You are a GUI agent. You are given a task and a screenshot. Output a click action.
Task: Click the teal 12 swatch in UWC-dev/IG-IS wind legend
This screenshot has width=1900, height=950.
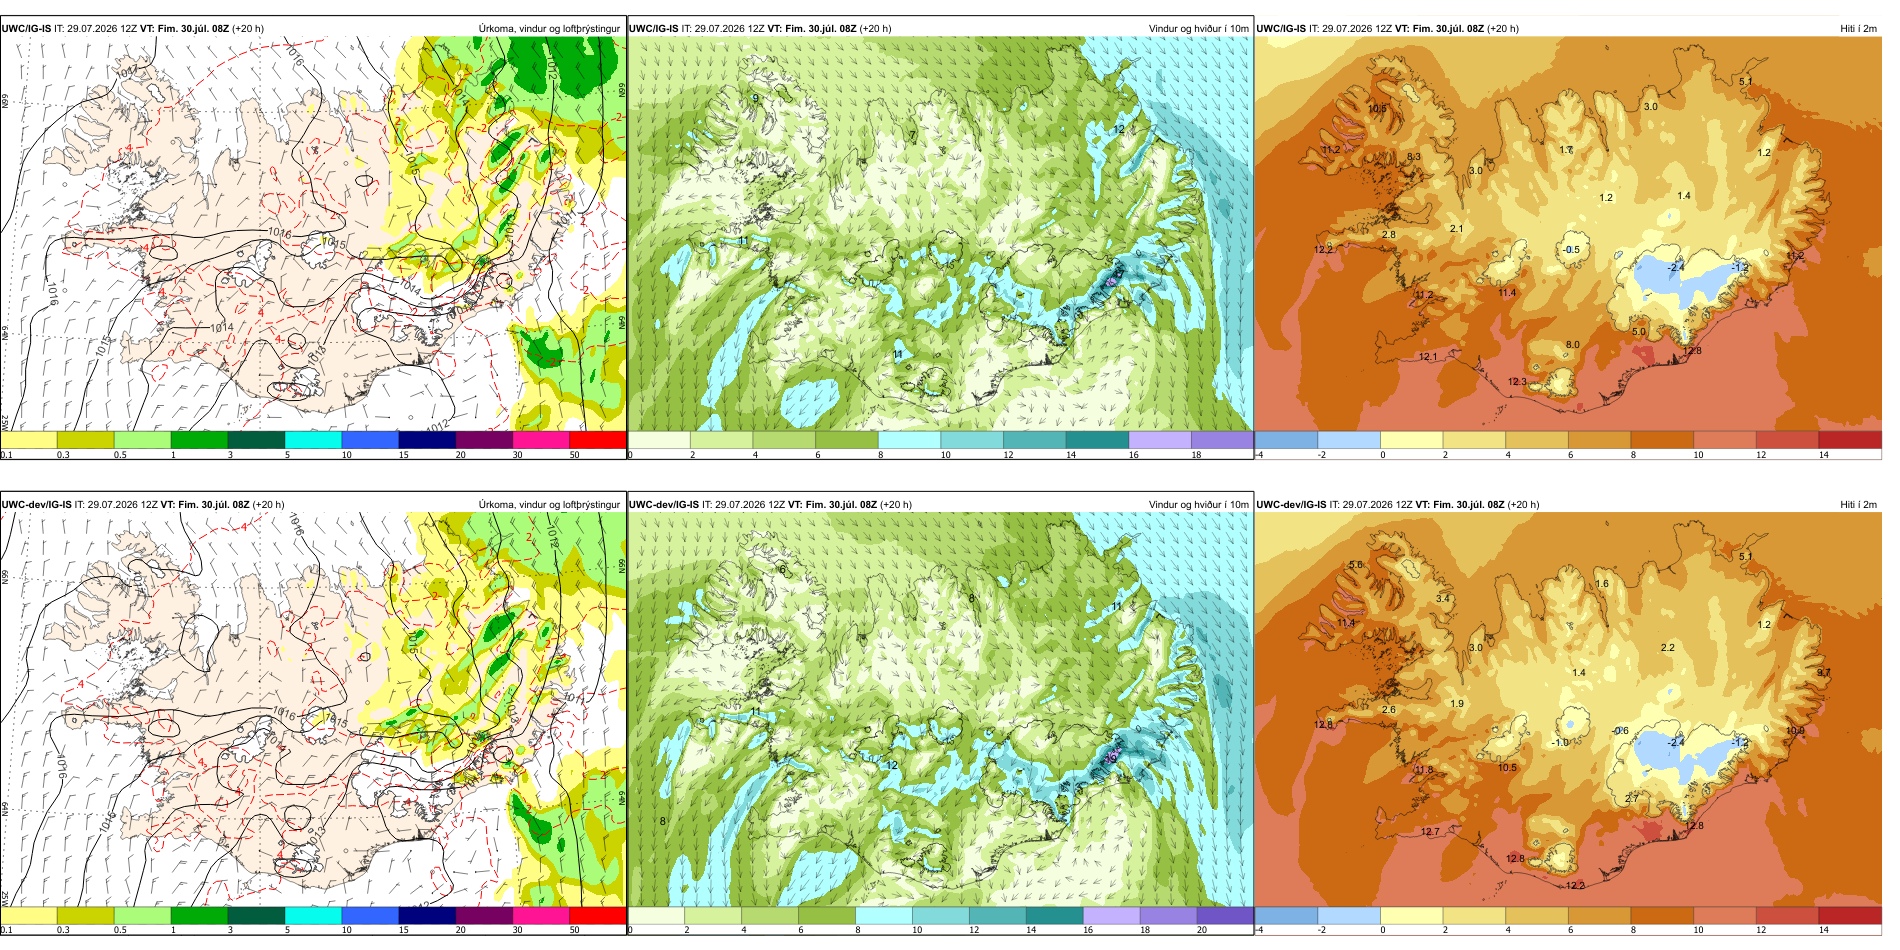(x=997, y=915)
